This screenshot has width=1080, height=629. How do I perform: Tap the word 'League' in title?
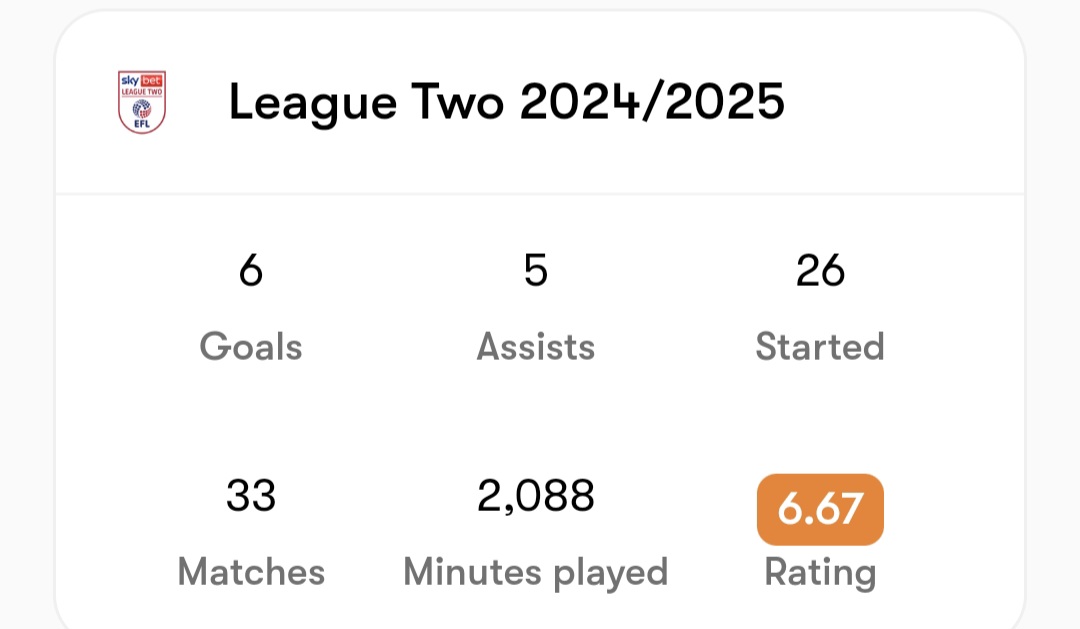[x=313, y=103]
